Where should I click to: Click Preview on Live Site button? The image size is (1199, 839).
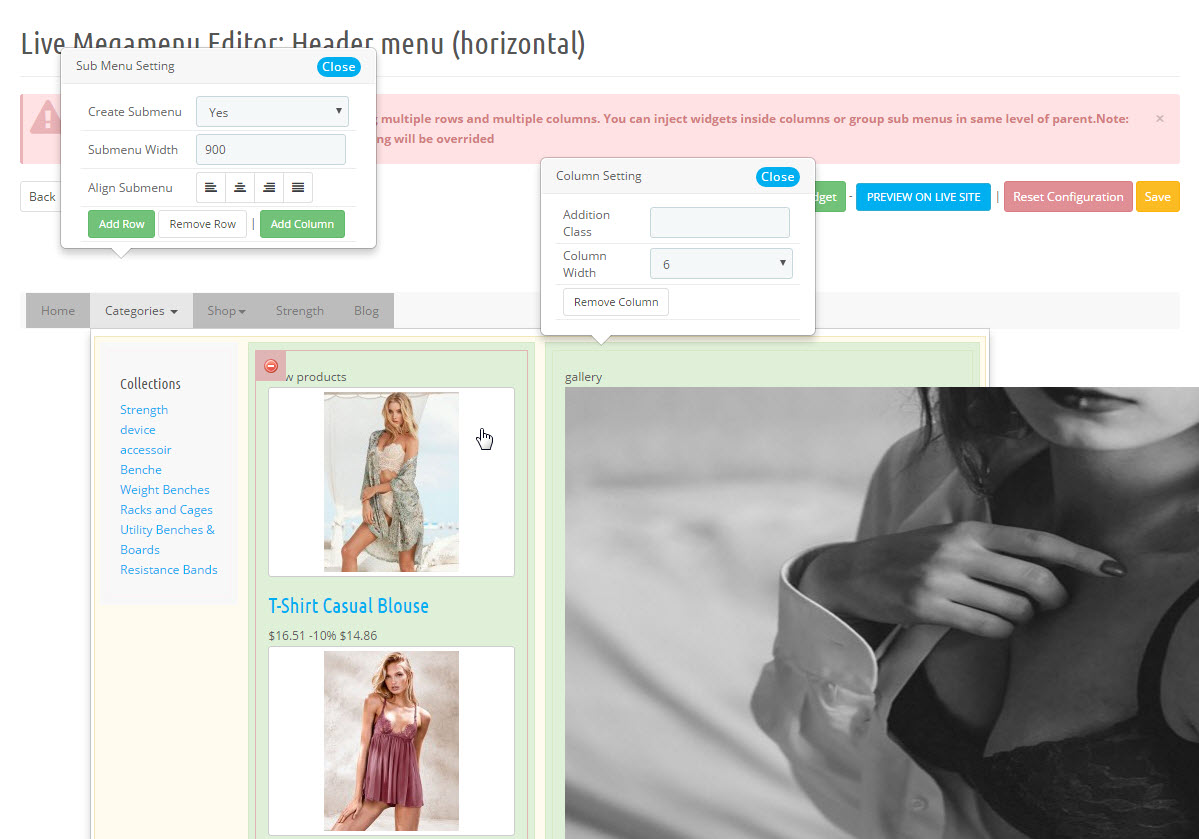(923, 197)
